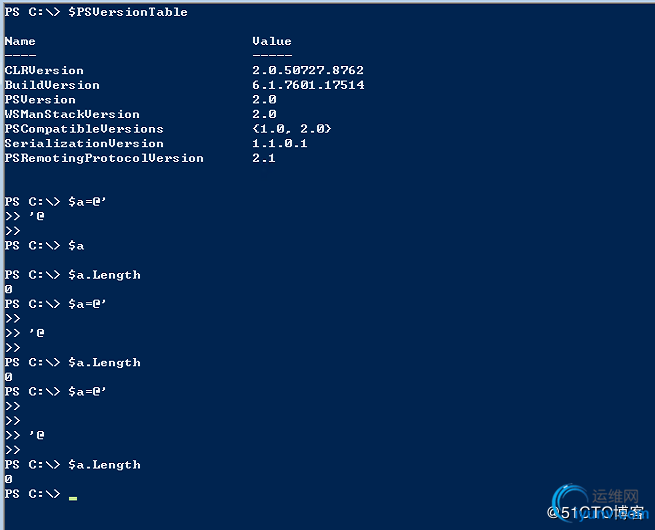Click the build number 6.1.7601.17514

[308, 85]
